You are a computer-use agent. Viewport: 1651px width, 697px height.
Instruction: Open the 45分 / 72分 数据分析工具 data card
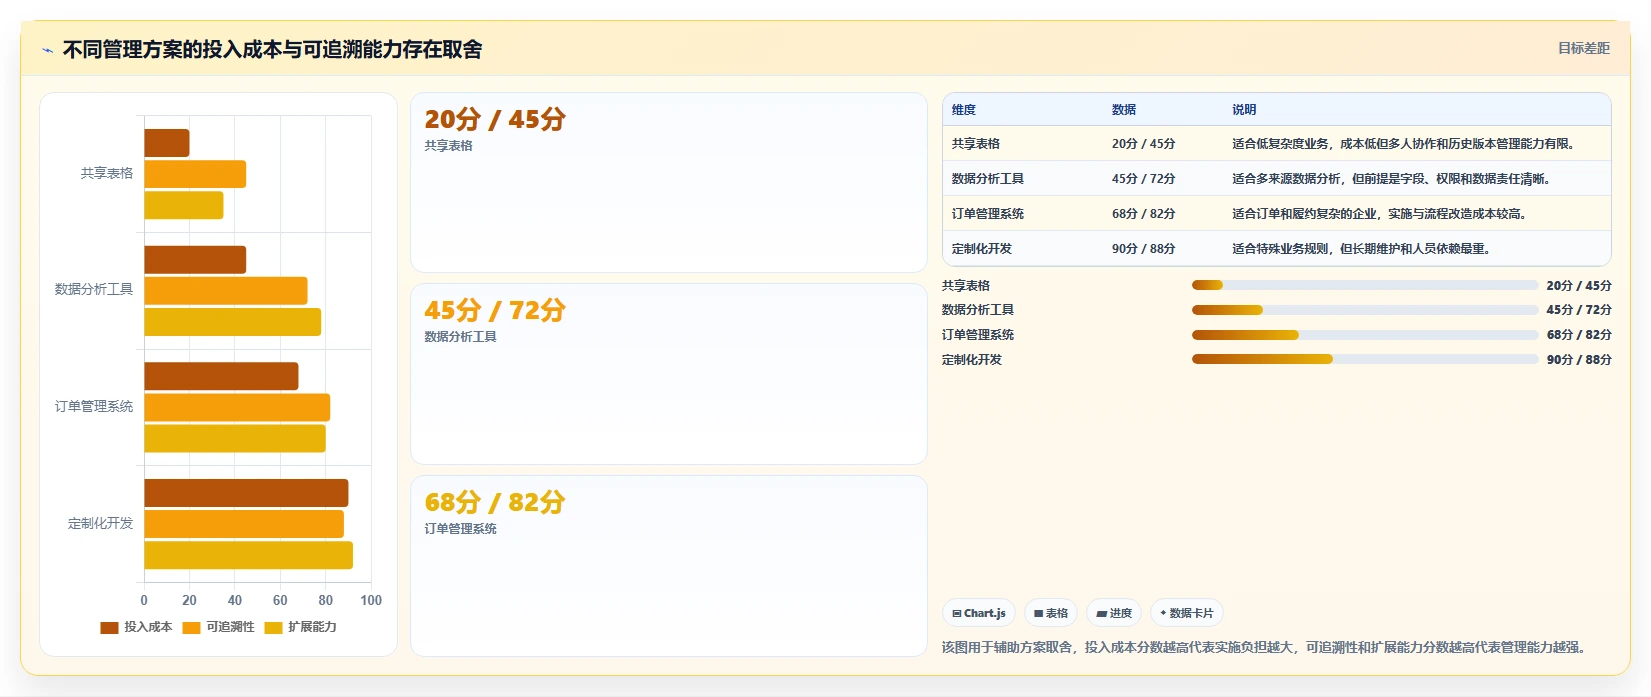click(x=669, y=374)
